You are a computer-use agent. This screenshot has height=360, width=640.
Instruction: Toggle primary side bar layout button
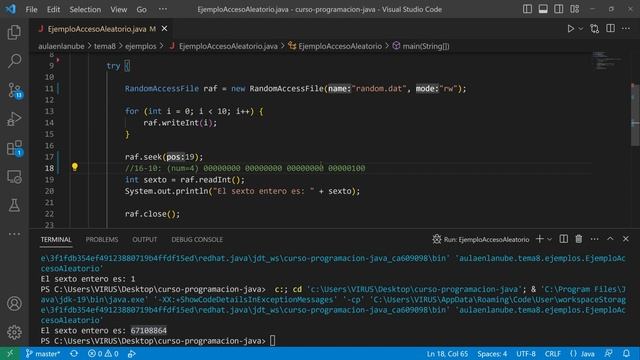pyautogui.click(x=527, y=9)
